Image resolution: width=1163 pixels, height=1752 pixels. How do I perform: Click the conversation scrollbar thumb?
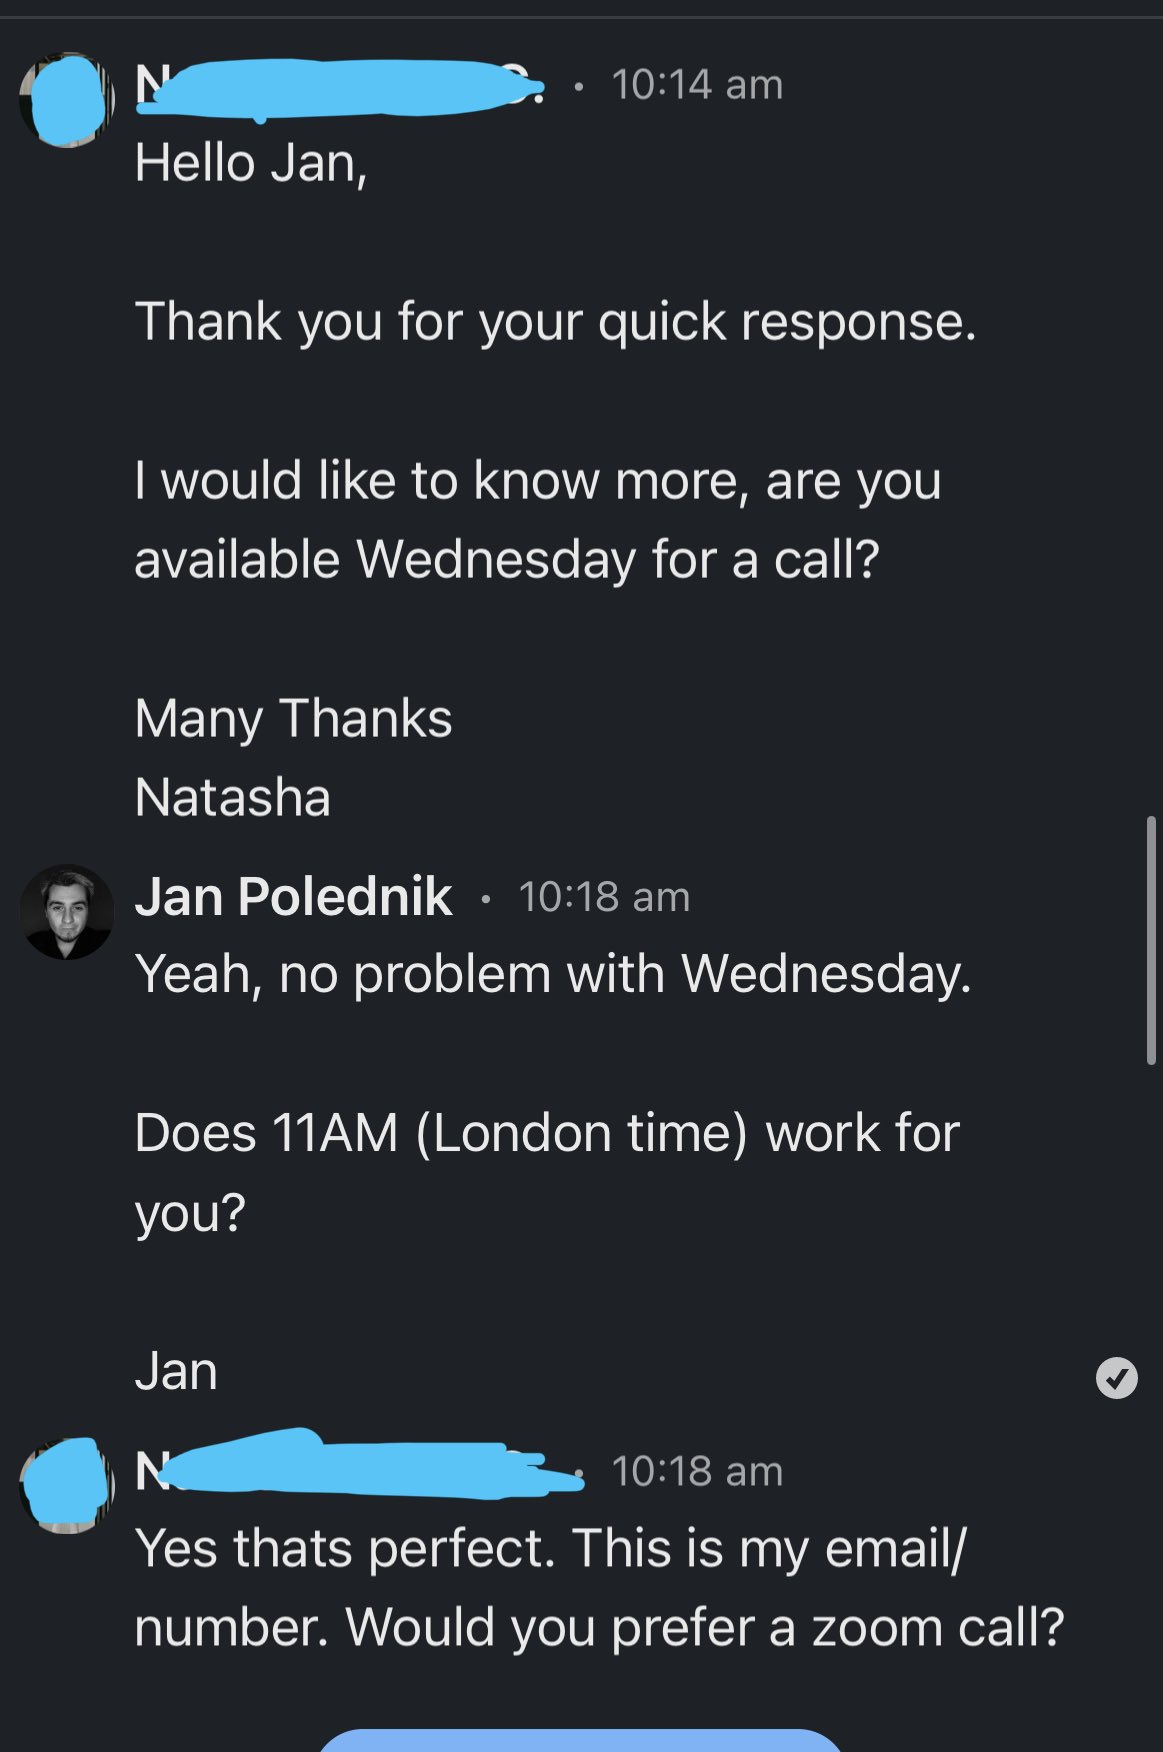click(1151, 940)
